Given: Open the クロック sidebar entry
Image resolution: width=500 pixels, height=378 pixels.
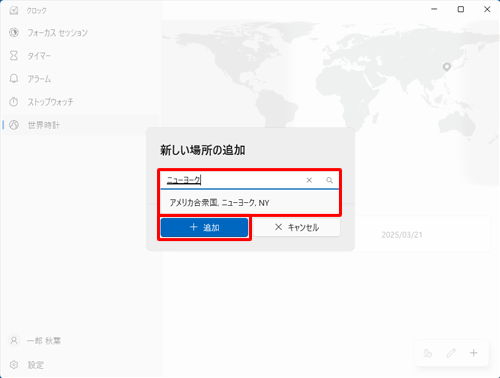Looking at the screenshot, I should (36, 11).
